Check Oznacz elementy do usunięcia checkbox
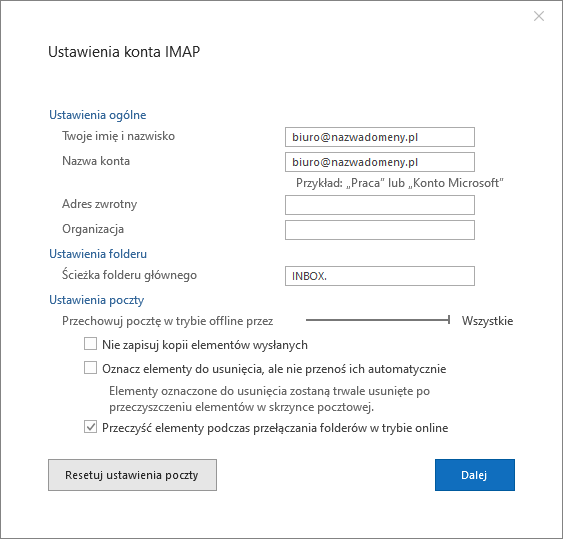The image size is (563, 539). point(90,368)
